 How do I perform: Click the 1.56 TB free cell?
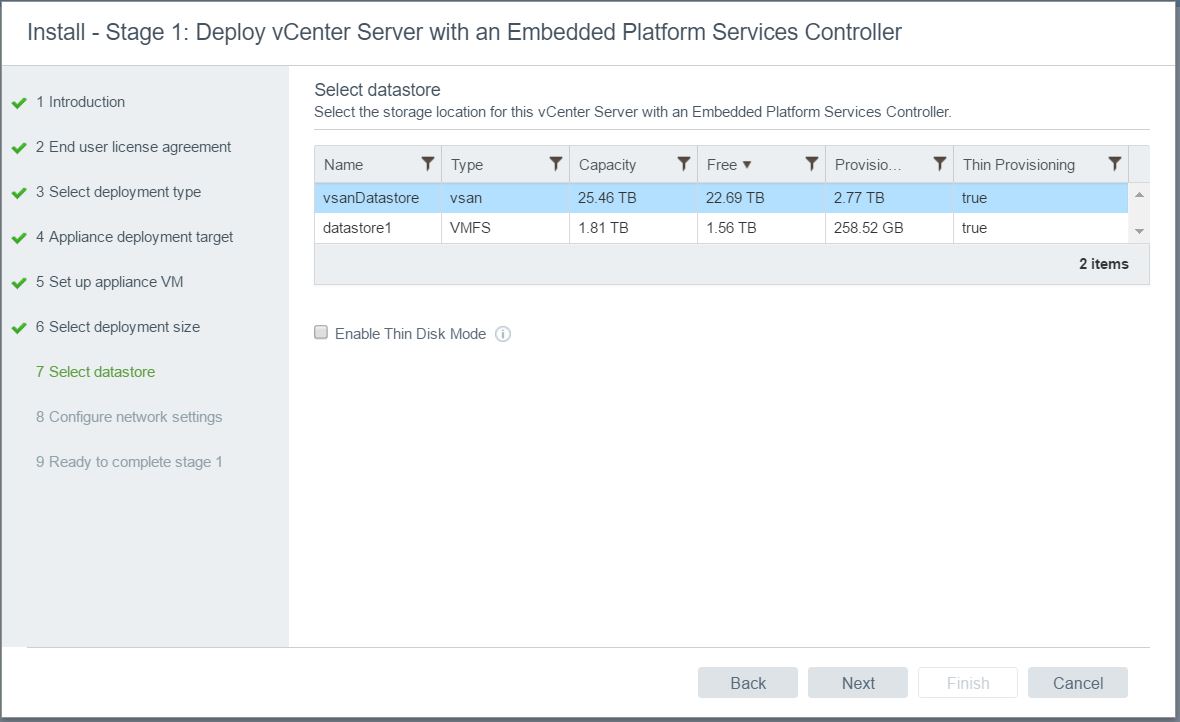coord(761,228)
